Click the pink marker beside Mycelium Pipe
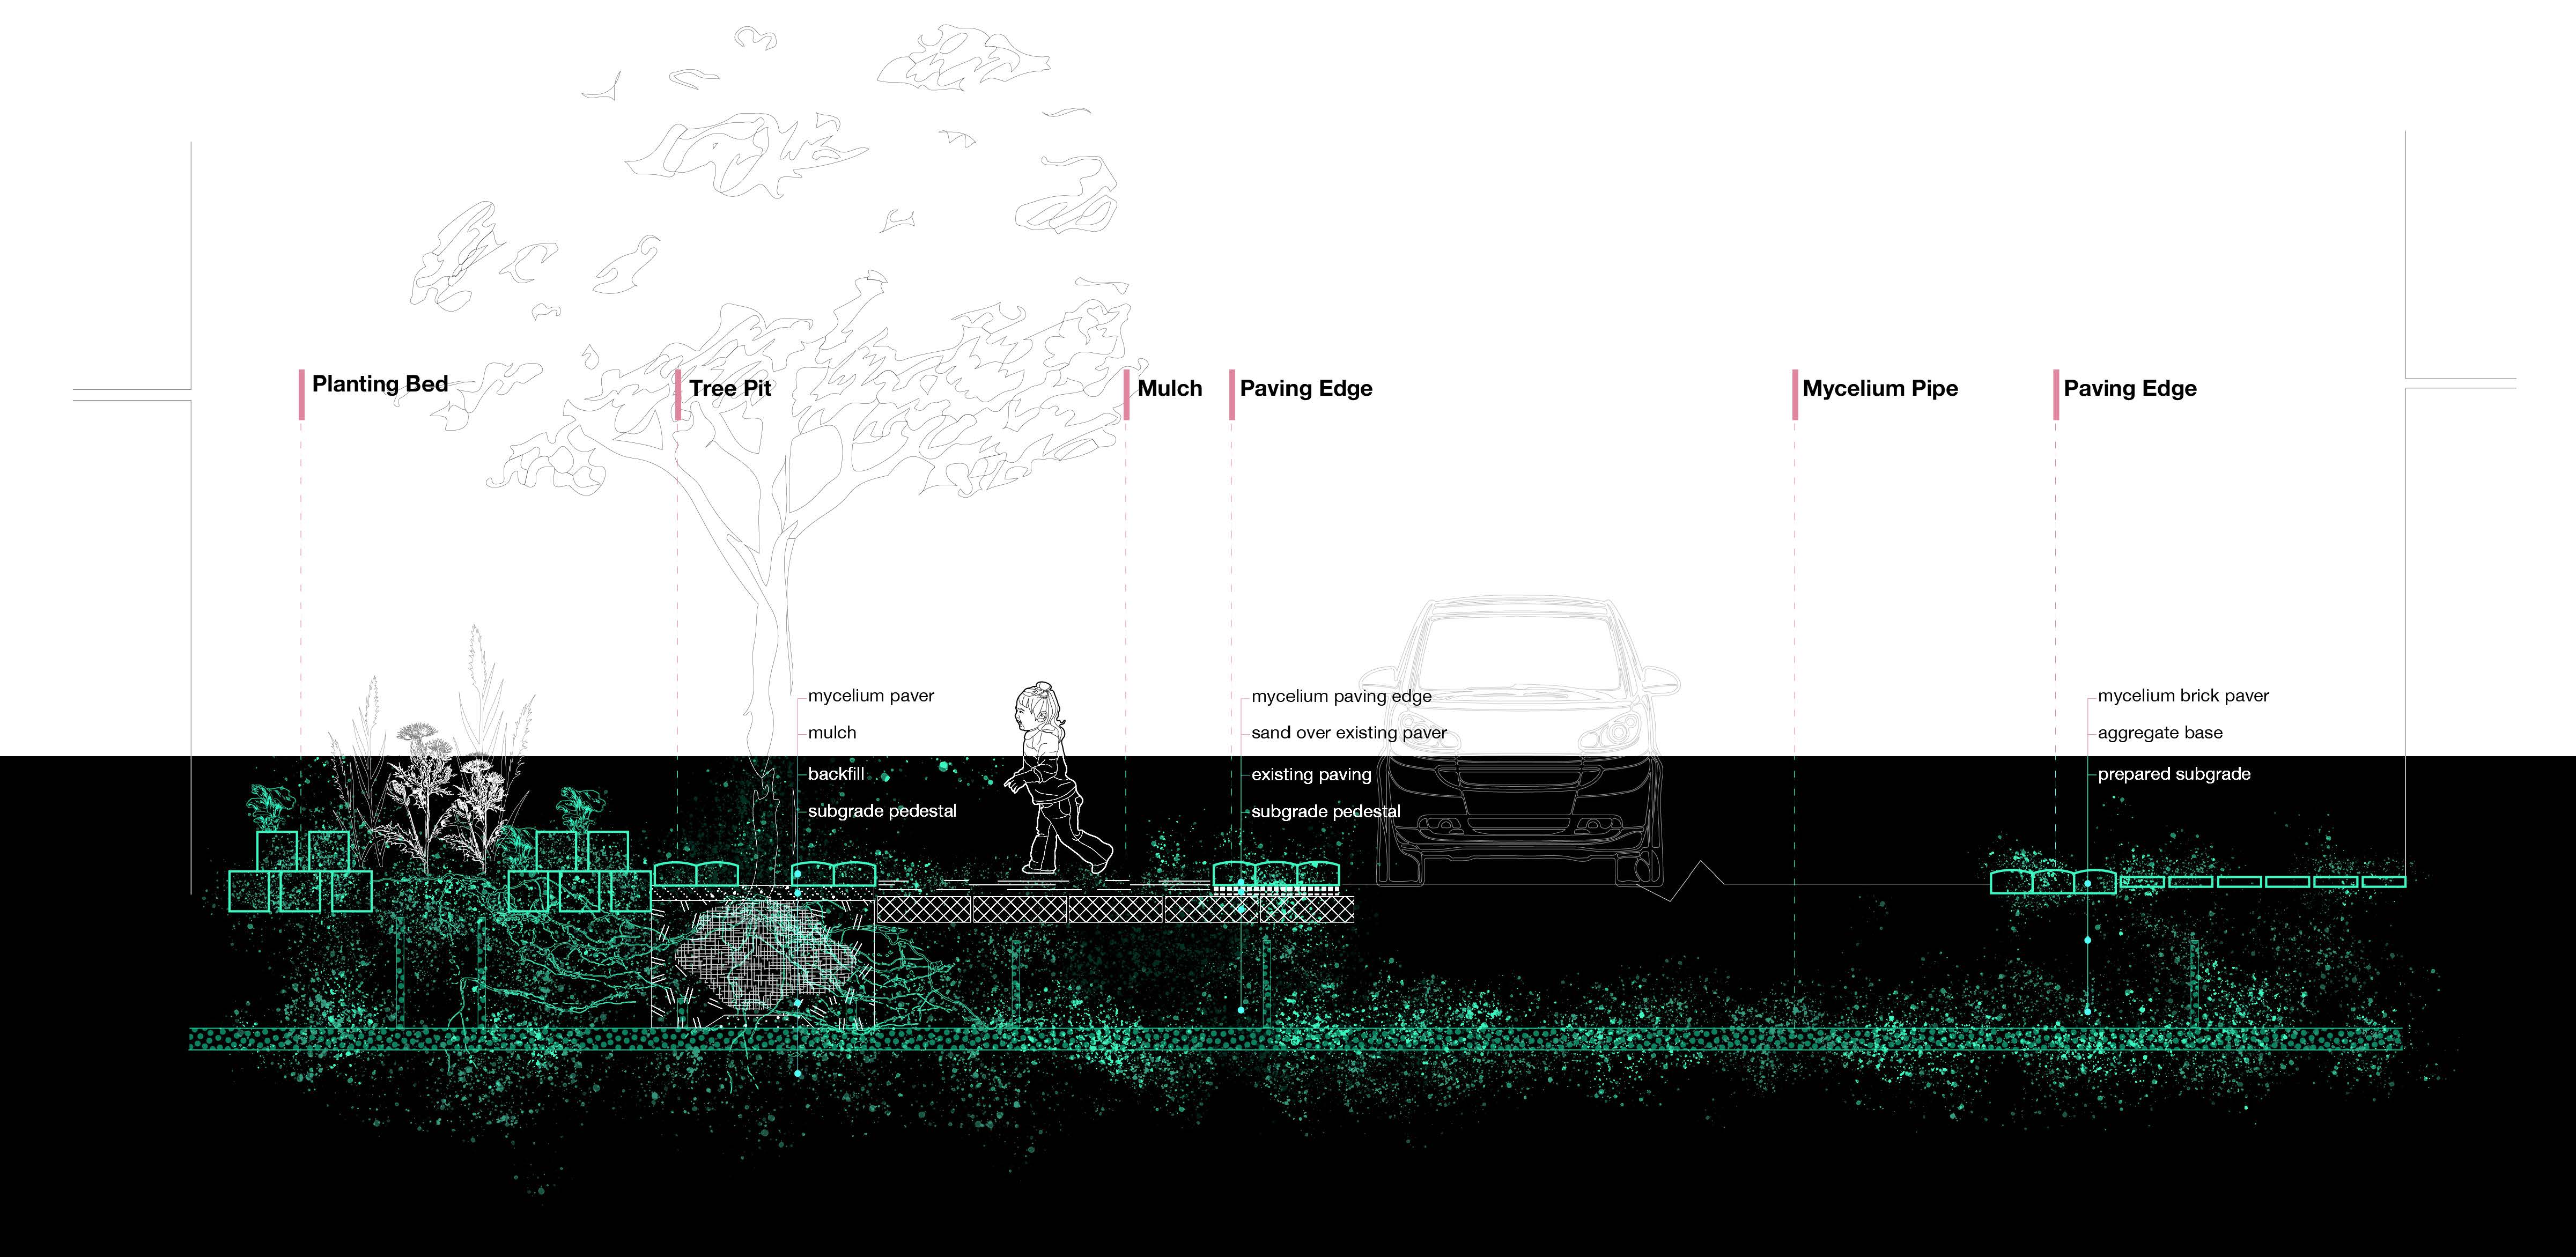 pyautogui.click(x=1795, y=394)
